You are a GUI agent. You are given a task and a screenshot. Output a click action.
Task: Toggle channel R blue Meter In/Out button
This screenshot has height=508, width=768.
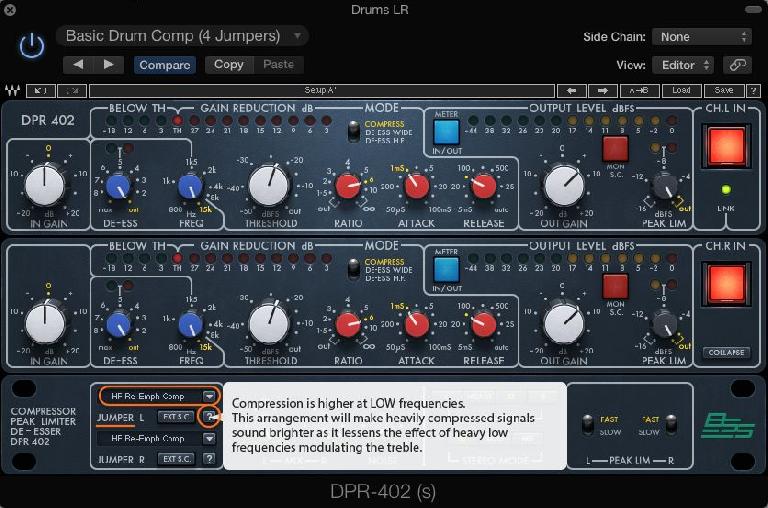pos(446,270)
